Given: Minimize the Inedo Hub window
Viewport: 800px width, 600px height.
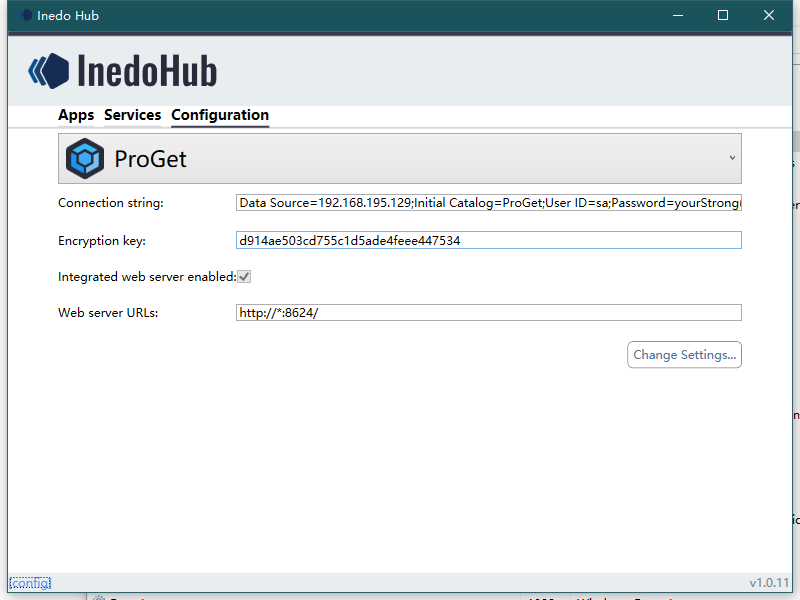Looking at the screenshot, I should coord(678,15).
